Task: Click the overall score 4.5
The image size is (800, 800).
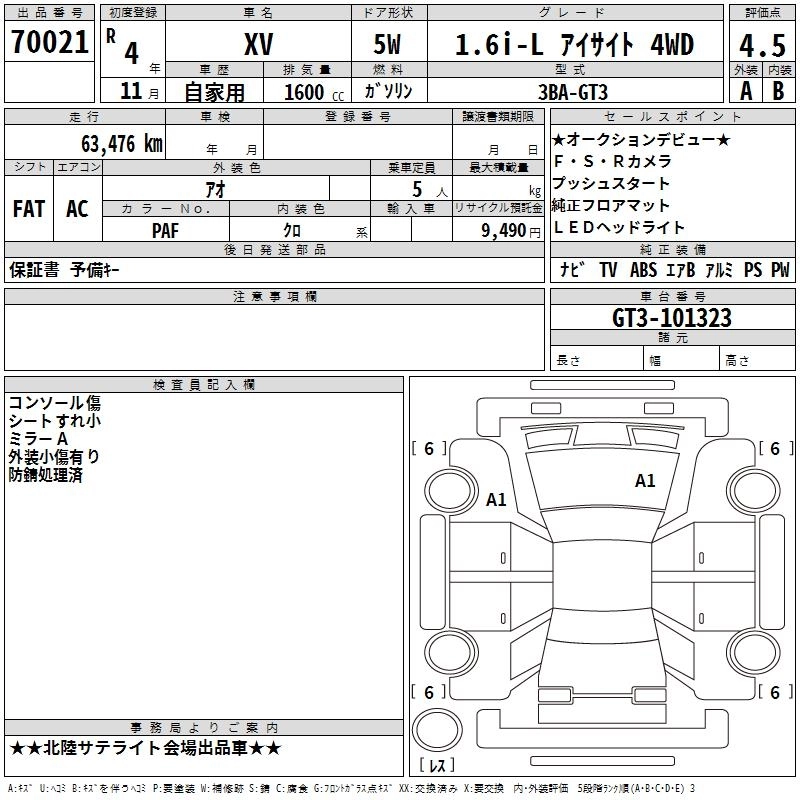Action: point(762,46)
